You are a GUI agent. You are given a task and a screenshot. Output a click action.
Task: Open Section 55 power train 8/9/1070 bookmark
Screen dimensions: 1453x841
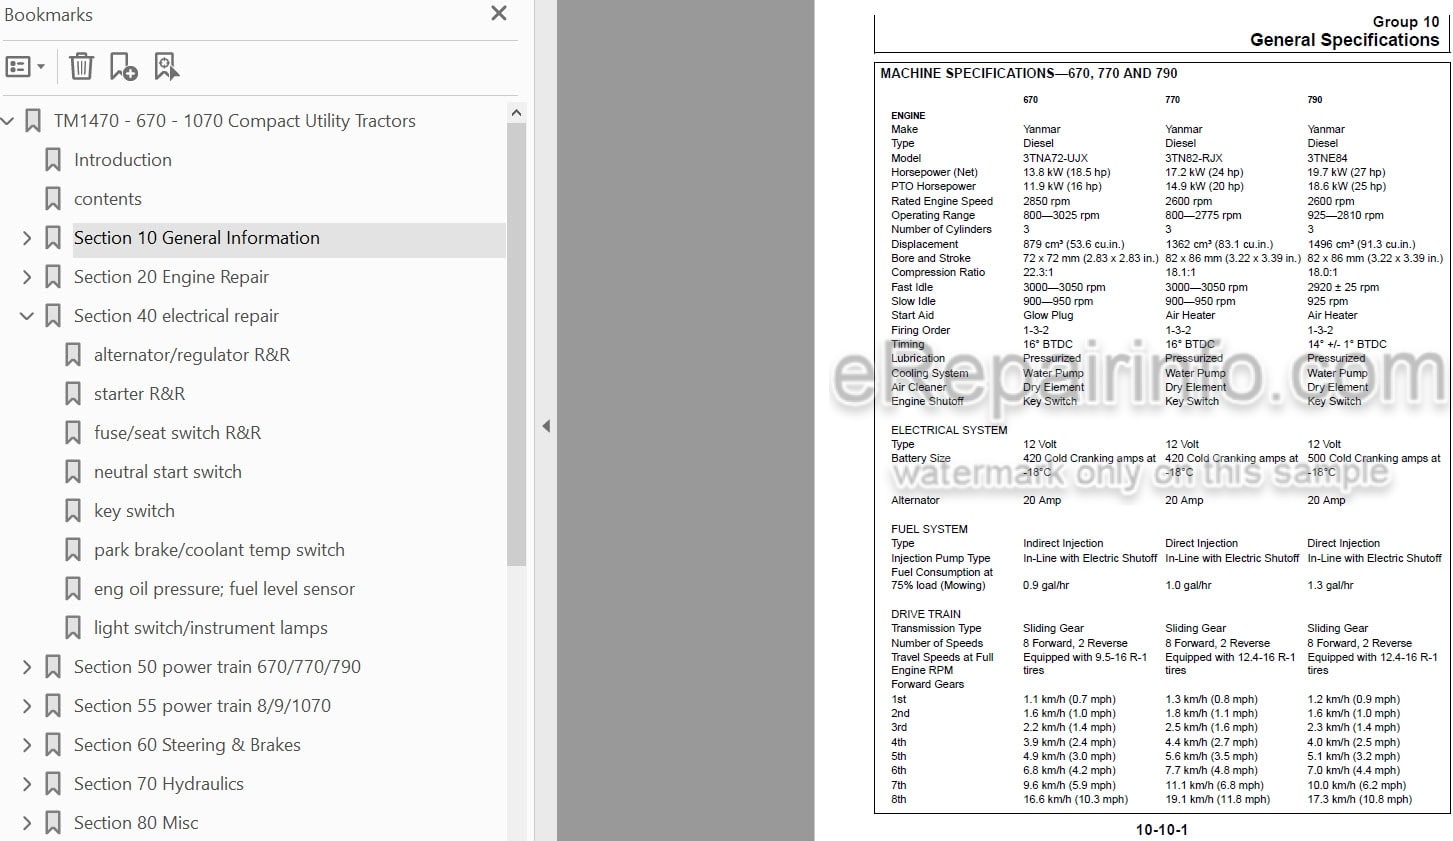point(202,706)
